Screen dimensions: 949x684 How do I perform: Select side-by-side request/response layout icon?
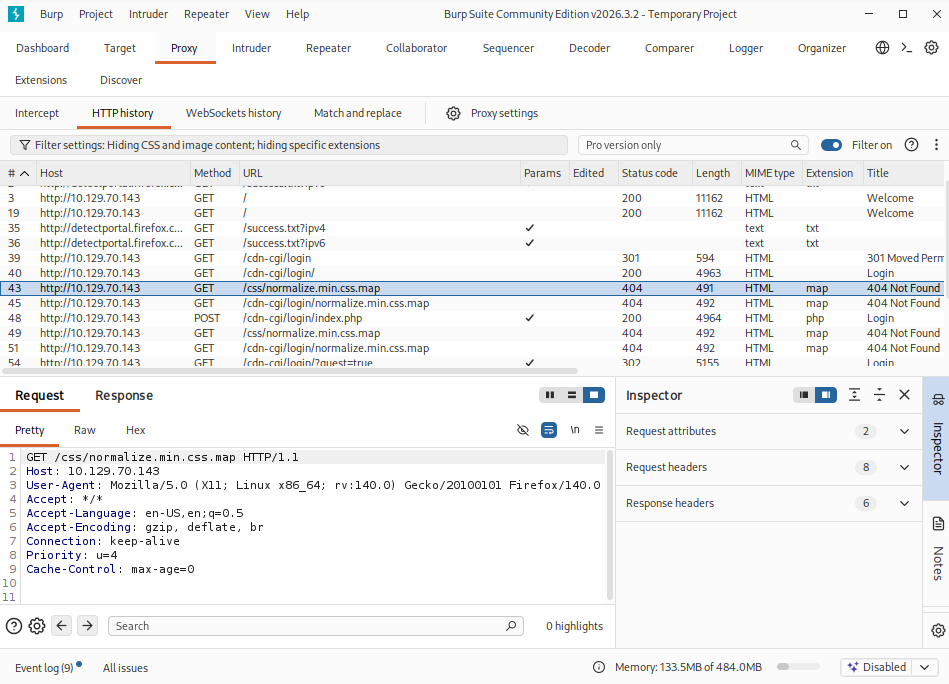coord(550,395)
